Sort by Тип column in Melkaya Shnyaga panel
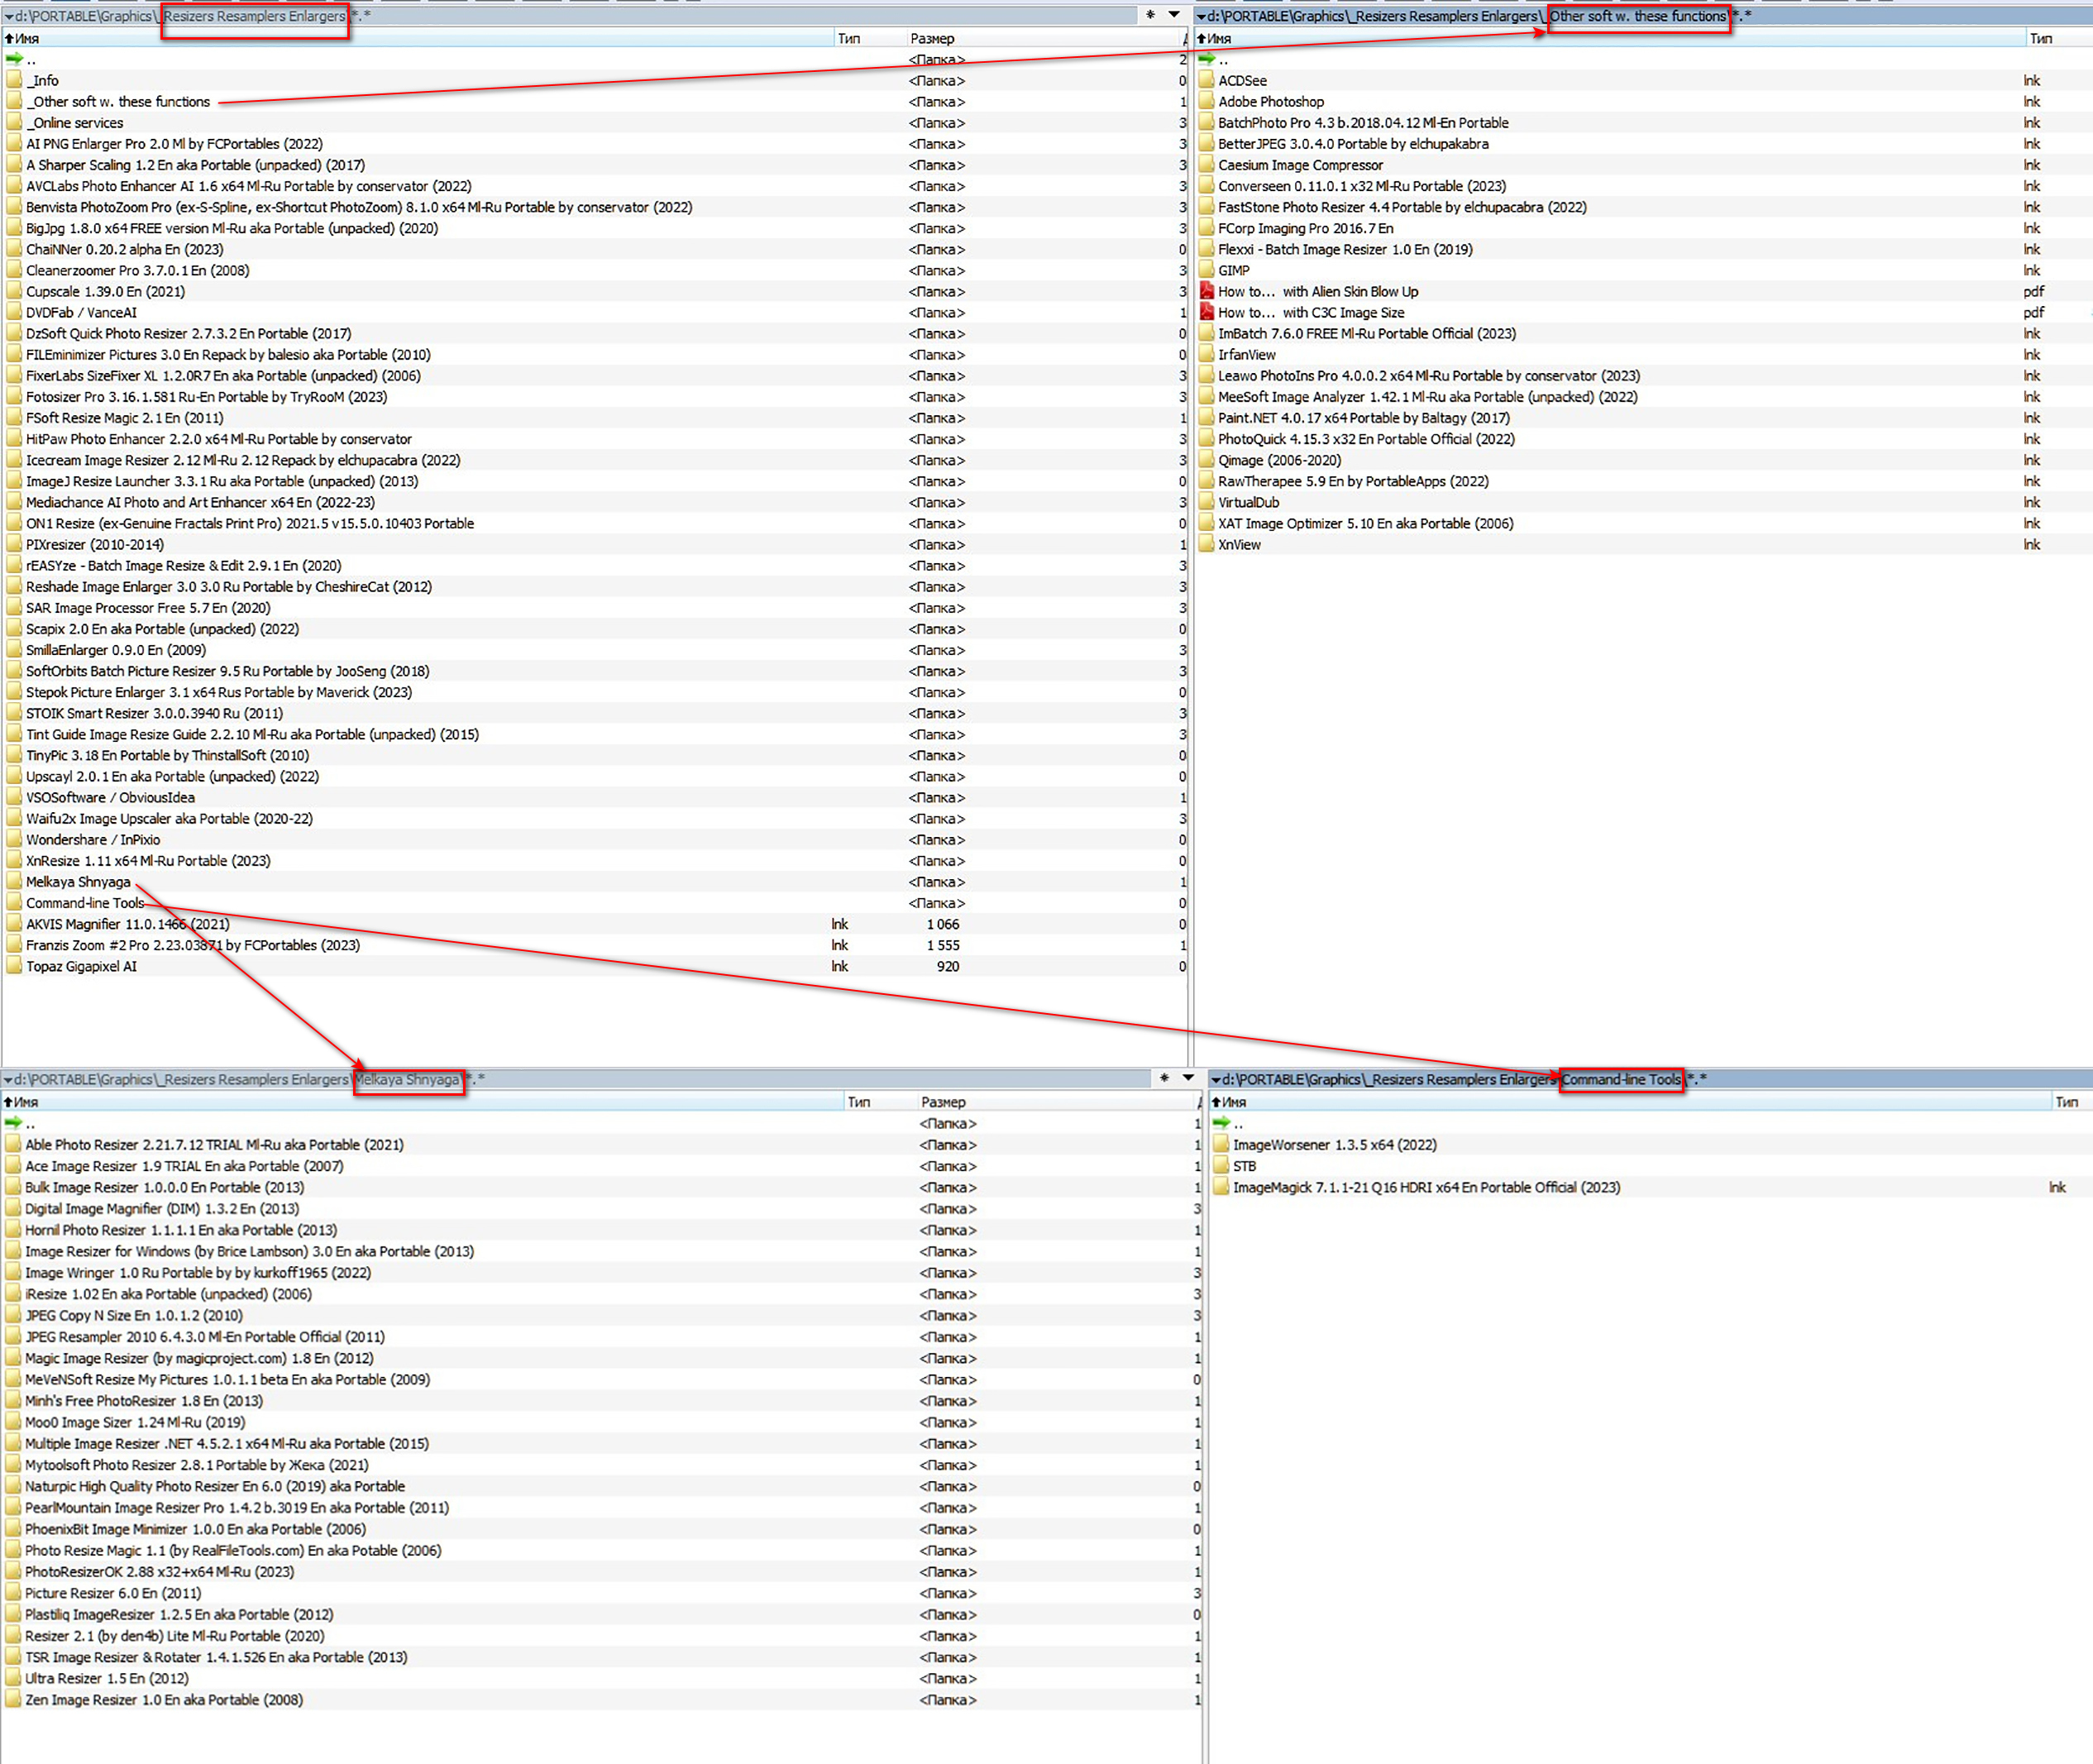This screenshot has height=1764, width=2093. pyautogui.click(x=880, y=1101)
